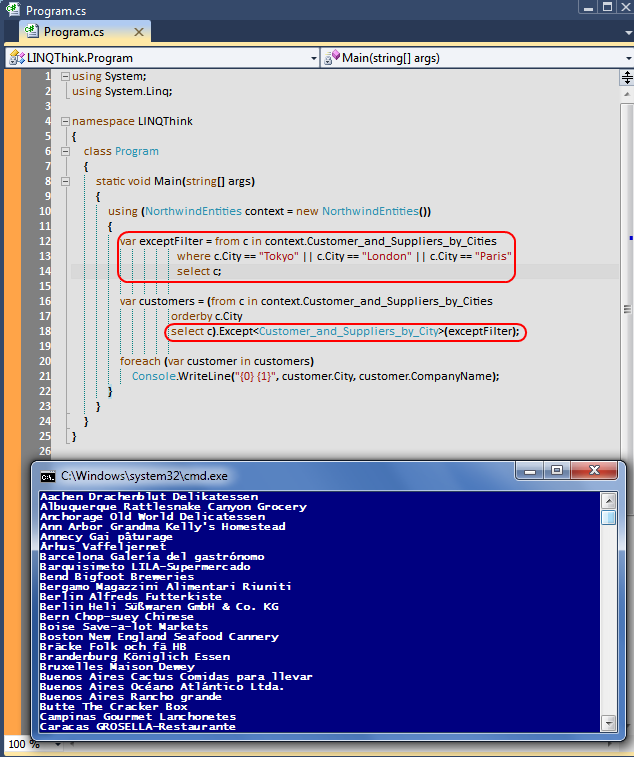Click the console scrollbar thumb
The height and width of the screenshot is (757, 634).
click(x=608, y=517)
